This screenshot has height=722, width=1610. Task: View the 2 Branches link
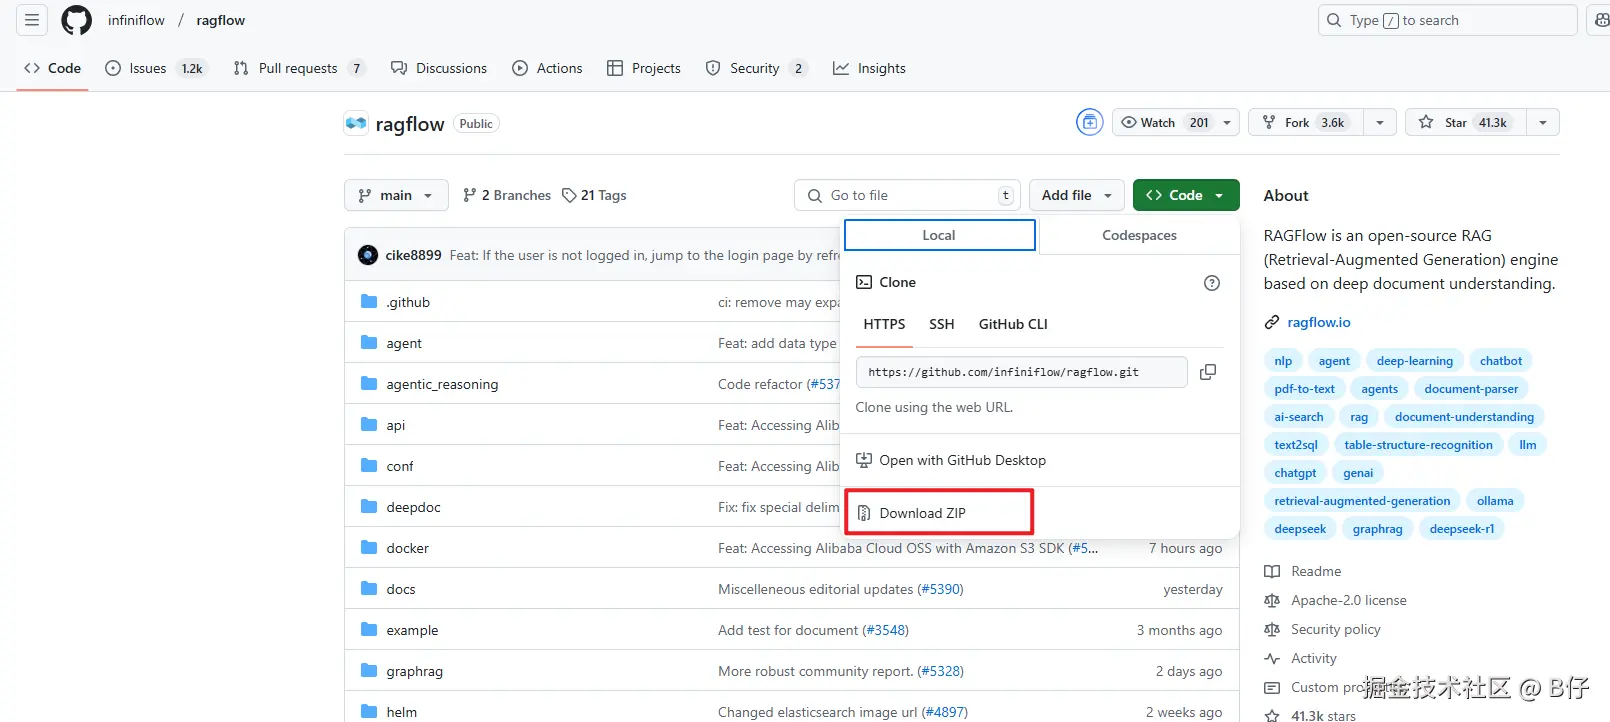[507, 195]
